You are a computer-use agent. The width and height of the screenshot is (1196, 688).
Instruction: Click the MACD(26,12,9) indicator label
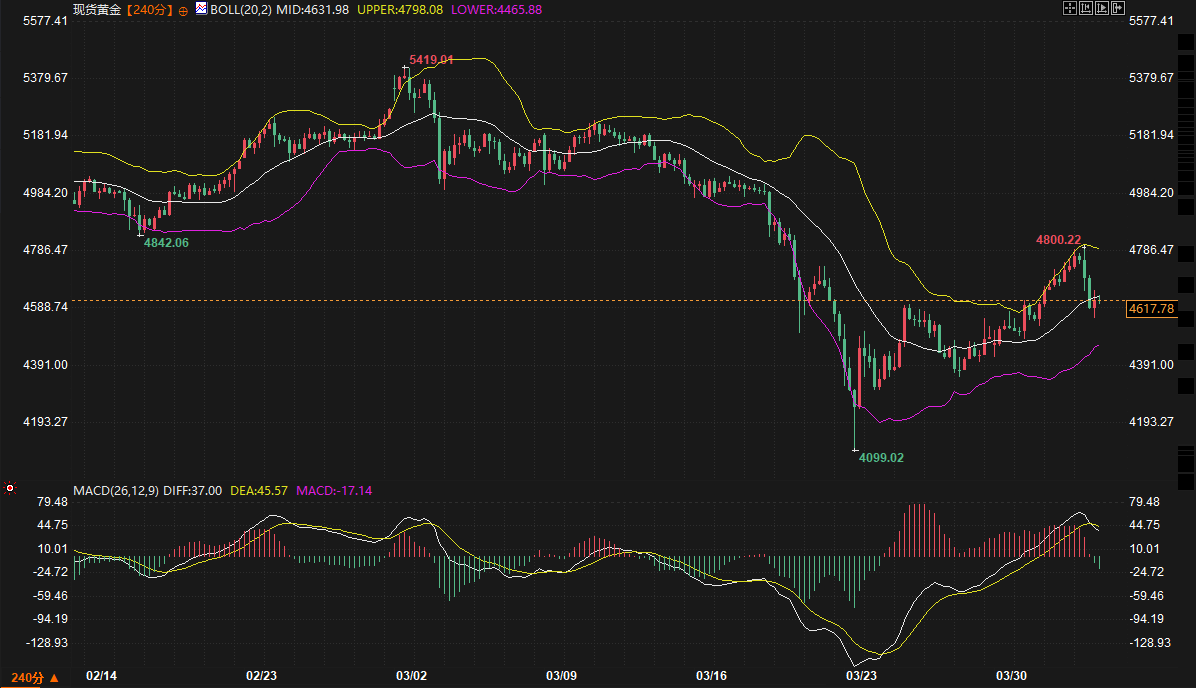pos(116,491)
